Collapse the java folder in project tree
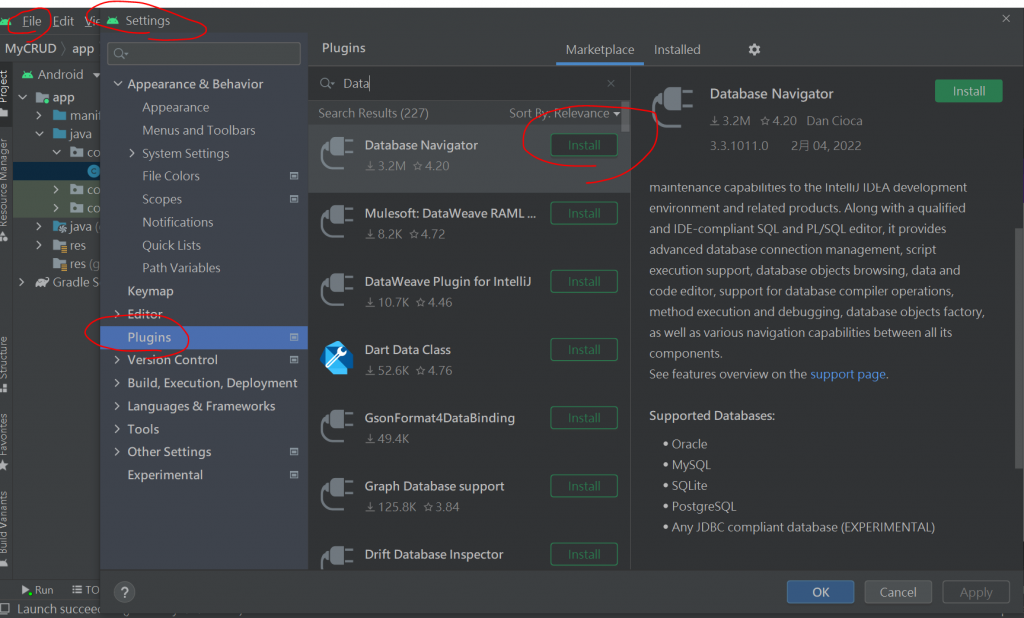 (39, 134)
